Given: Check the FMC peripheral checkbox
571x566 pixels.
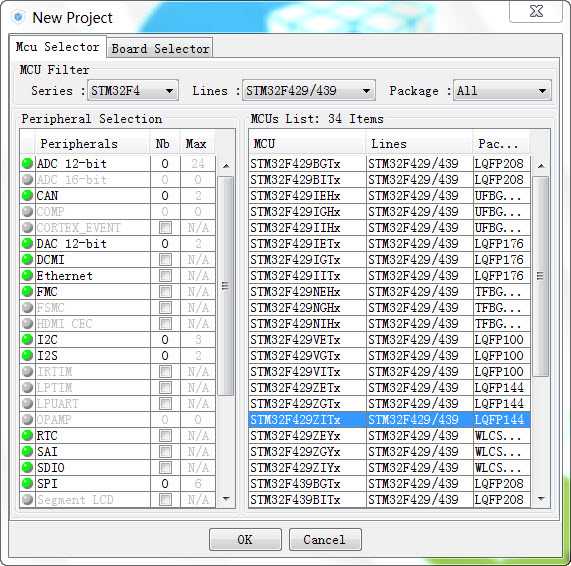Looking at the screenshot, I should click(165, 292).
